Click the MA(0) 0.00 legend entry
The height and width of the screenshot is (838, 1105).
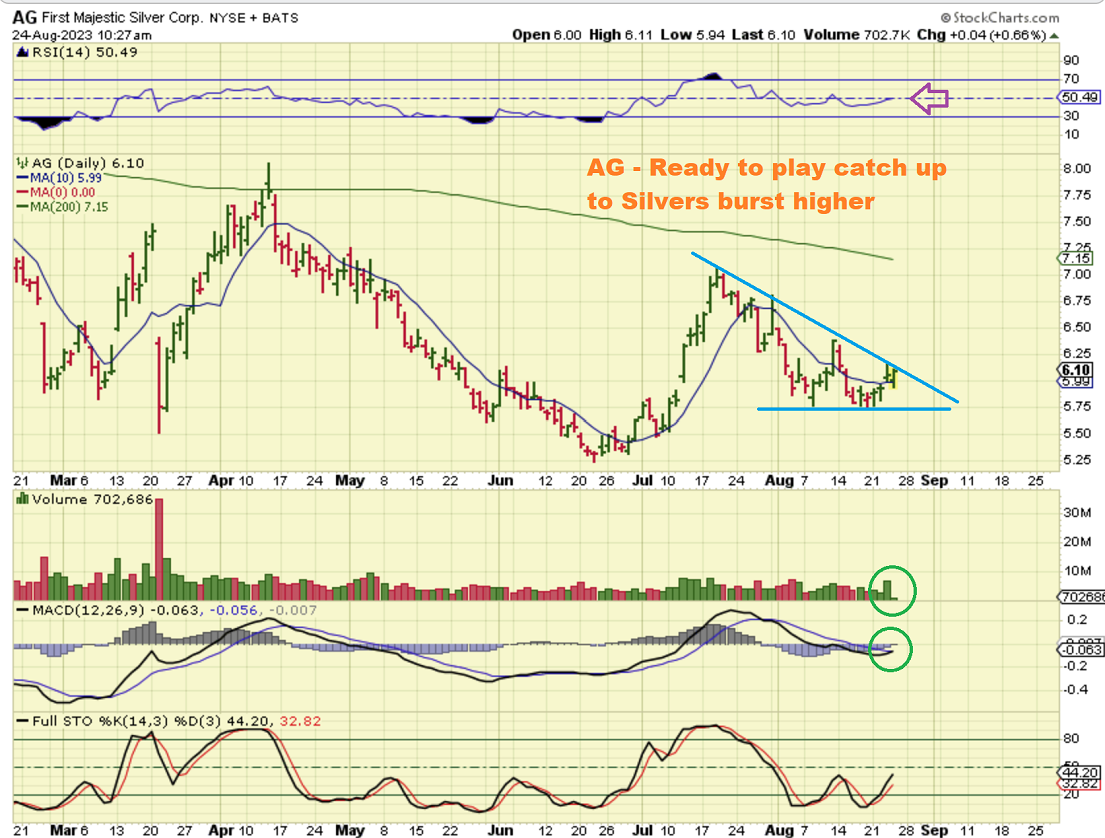63,192
